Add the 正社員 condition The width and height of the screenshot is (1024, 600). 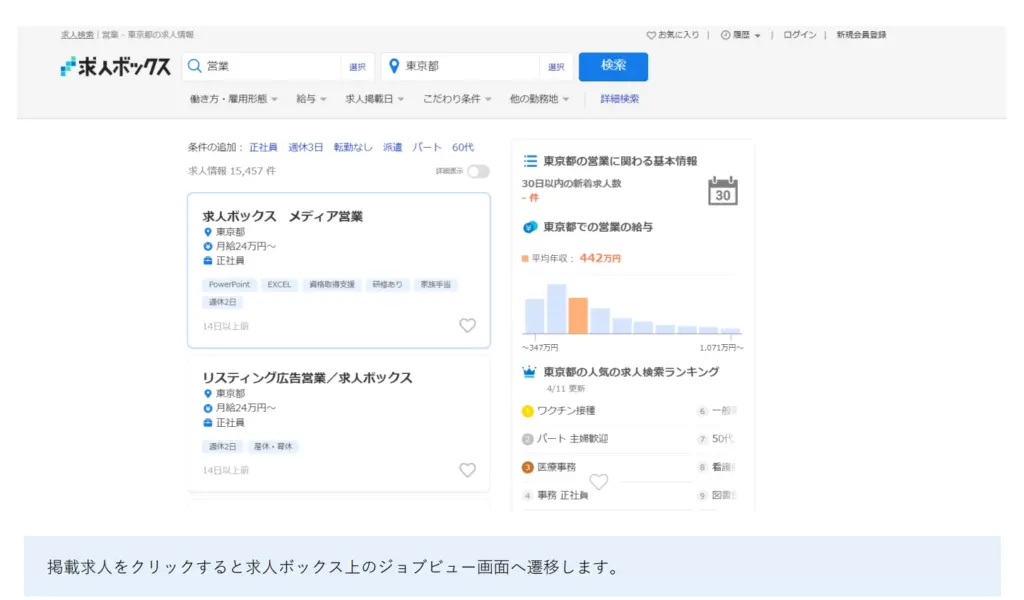click(x=263, y=148)
